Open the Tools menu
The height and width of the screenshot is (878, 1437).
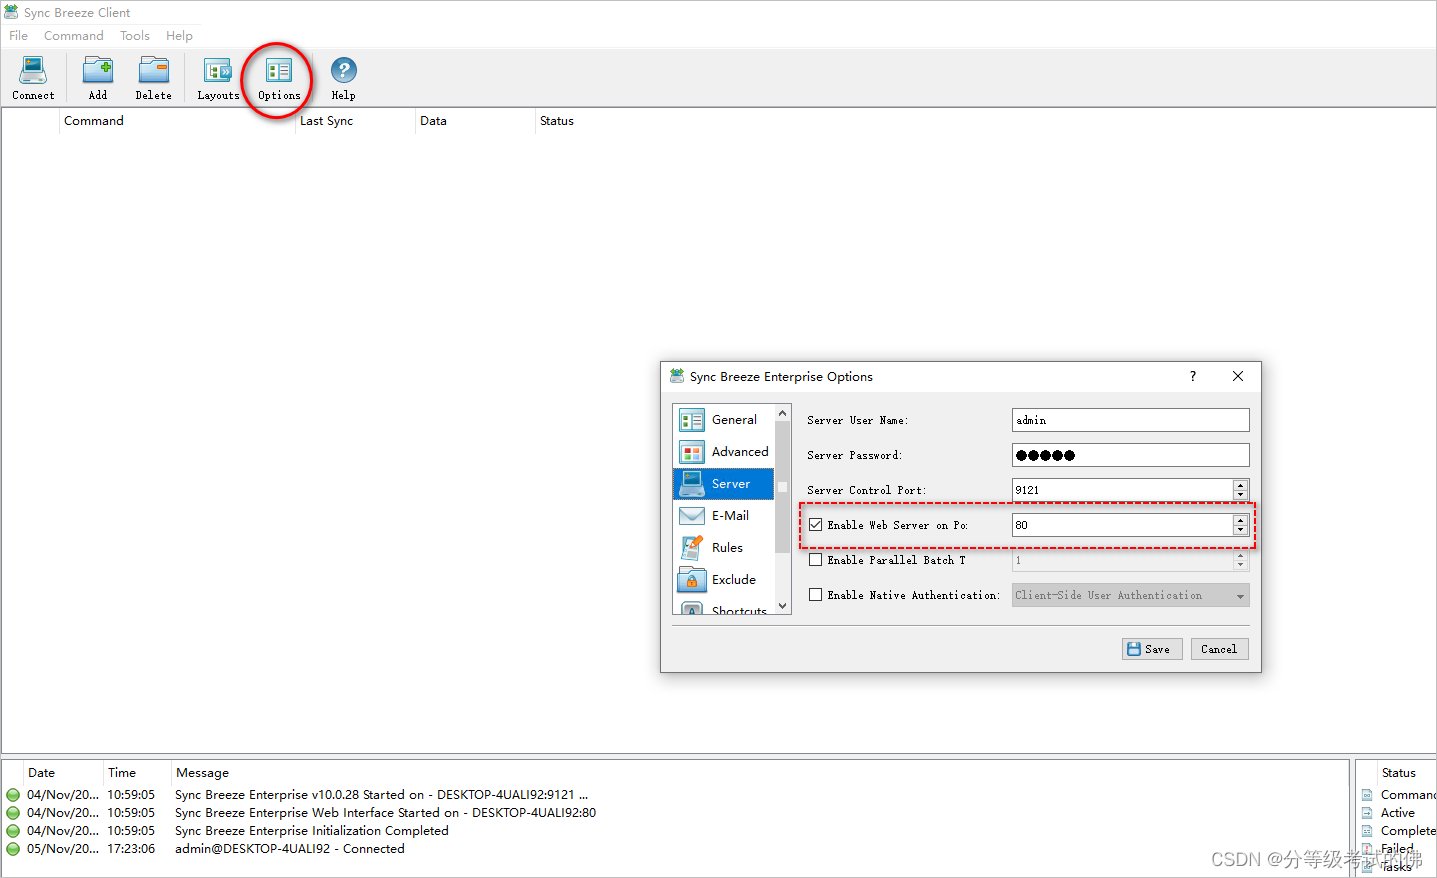135,36
